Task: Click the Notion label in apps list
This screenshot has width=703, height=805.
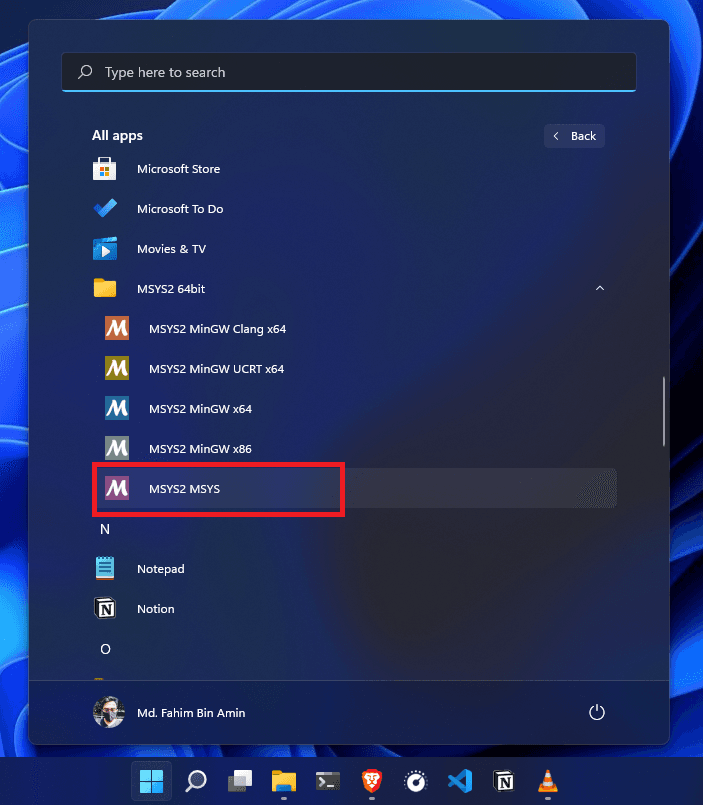Action: coord(156,609)
